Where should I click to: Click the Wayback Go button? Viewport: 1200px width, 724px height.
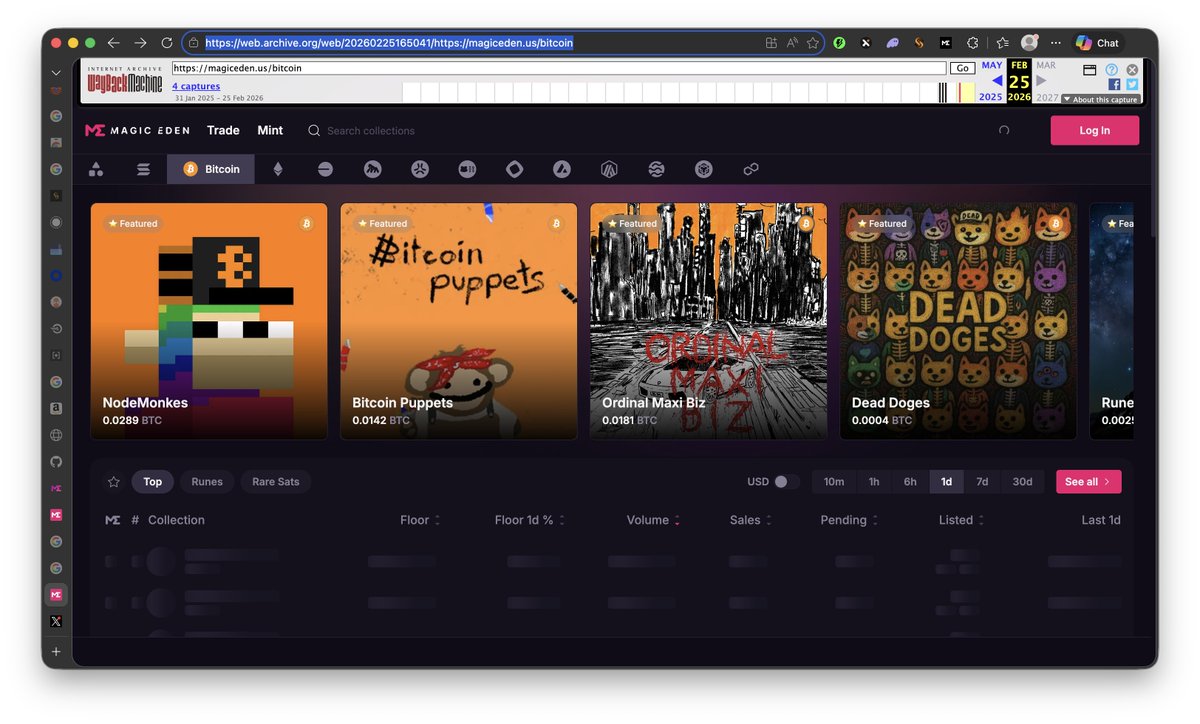(962, 68)
